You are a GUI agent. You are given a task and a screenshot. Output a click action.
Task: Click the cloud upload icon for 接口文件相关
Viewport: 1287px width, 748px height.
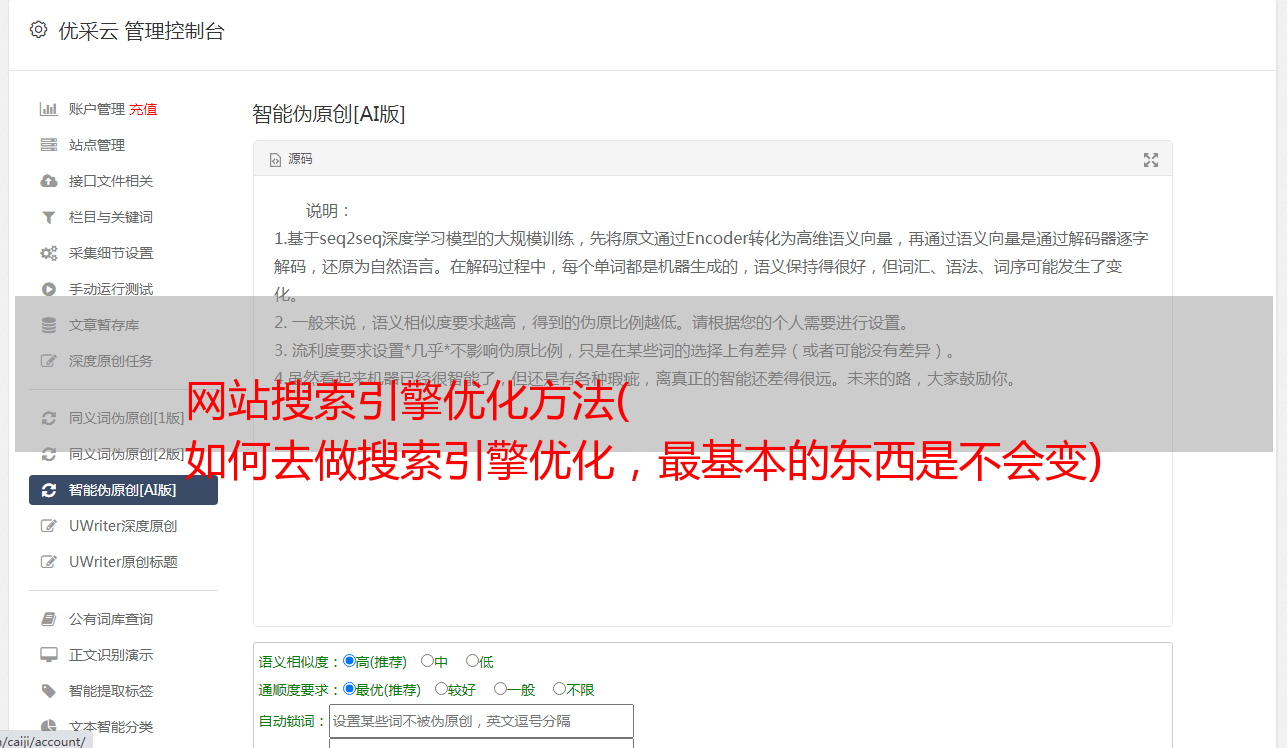(48, 181)
